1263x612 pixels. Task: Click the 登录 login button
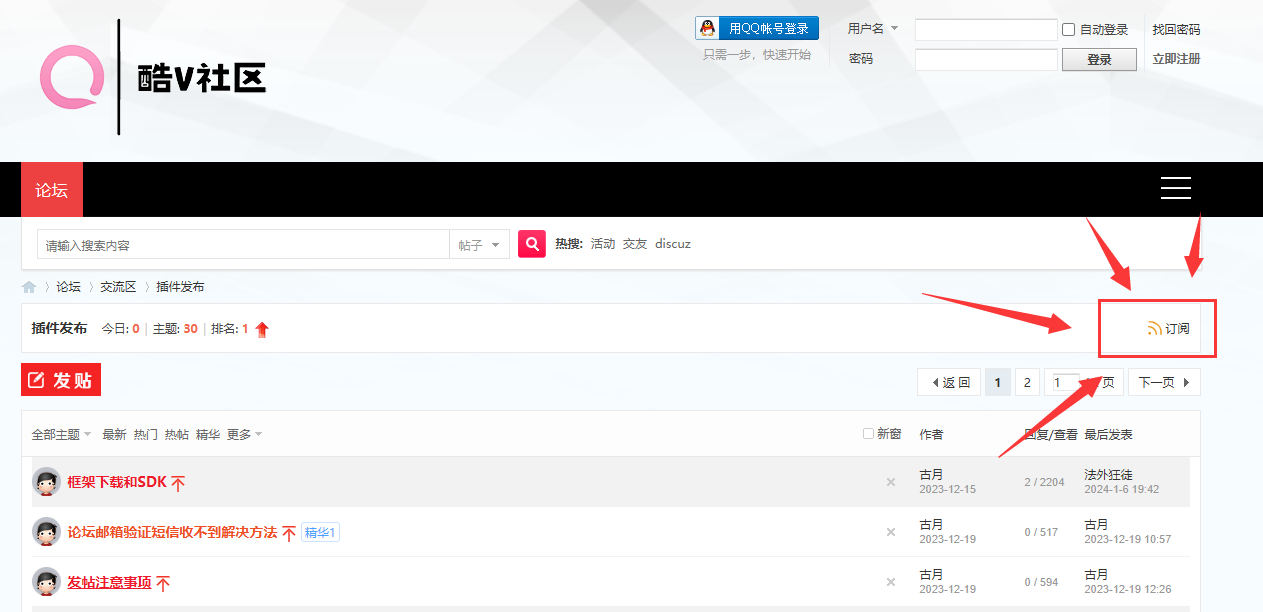pos(1099,60)
